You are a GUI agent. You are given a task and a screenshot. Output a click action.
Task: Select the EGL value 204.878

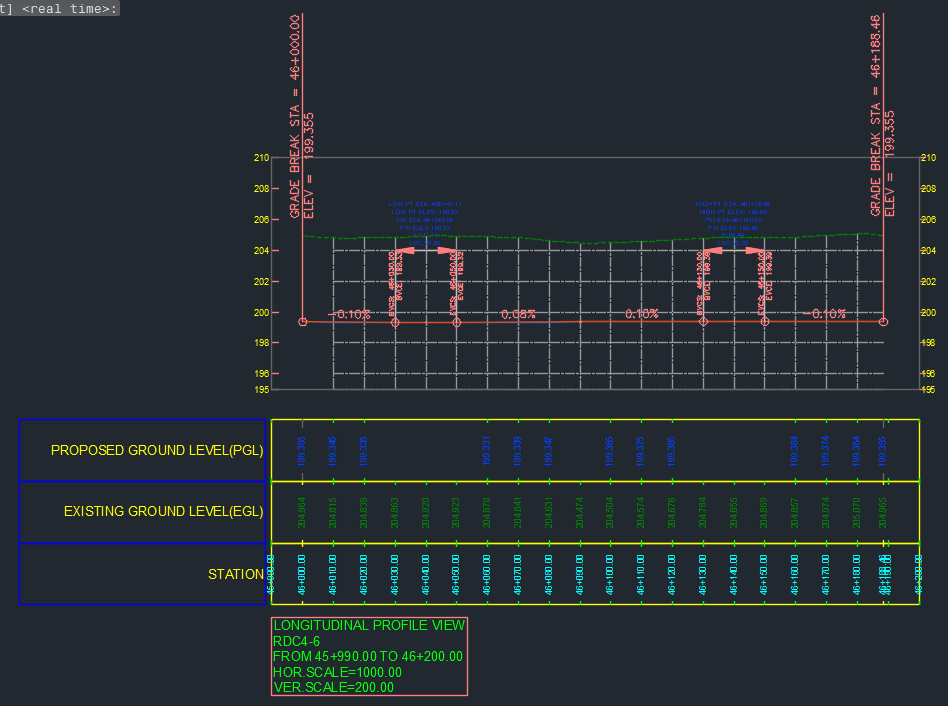pos(487,513)
